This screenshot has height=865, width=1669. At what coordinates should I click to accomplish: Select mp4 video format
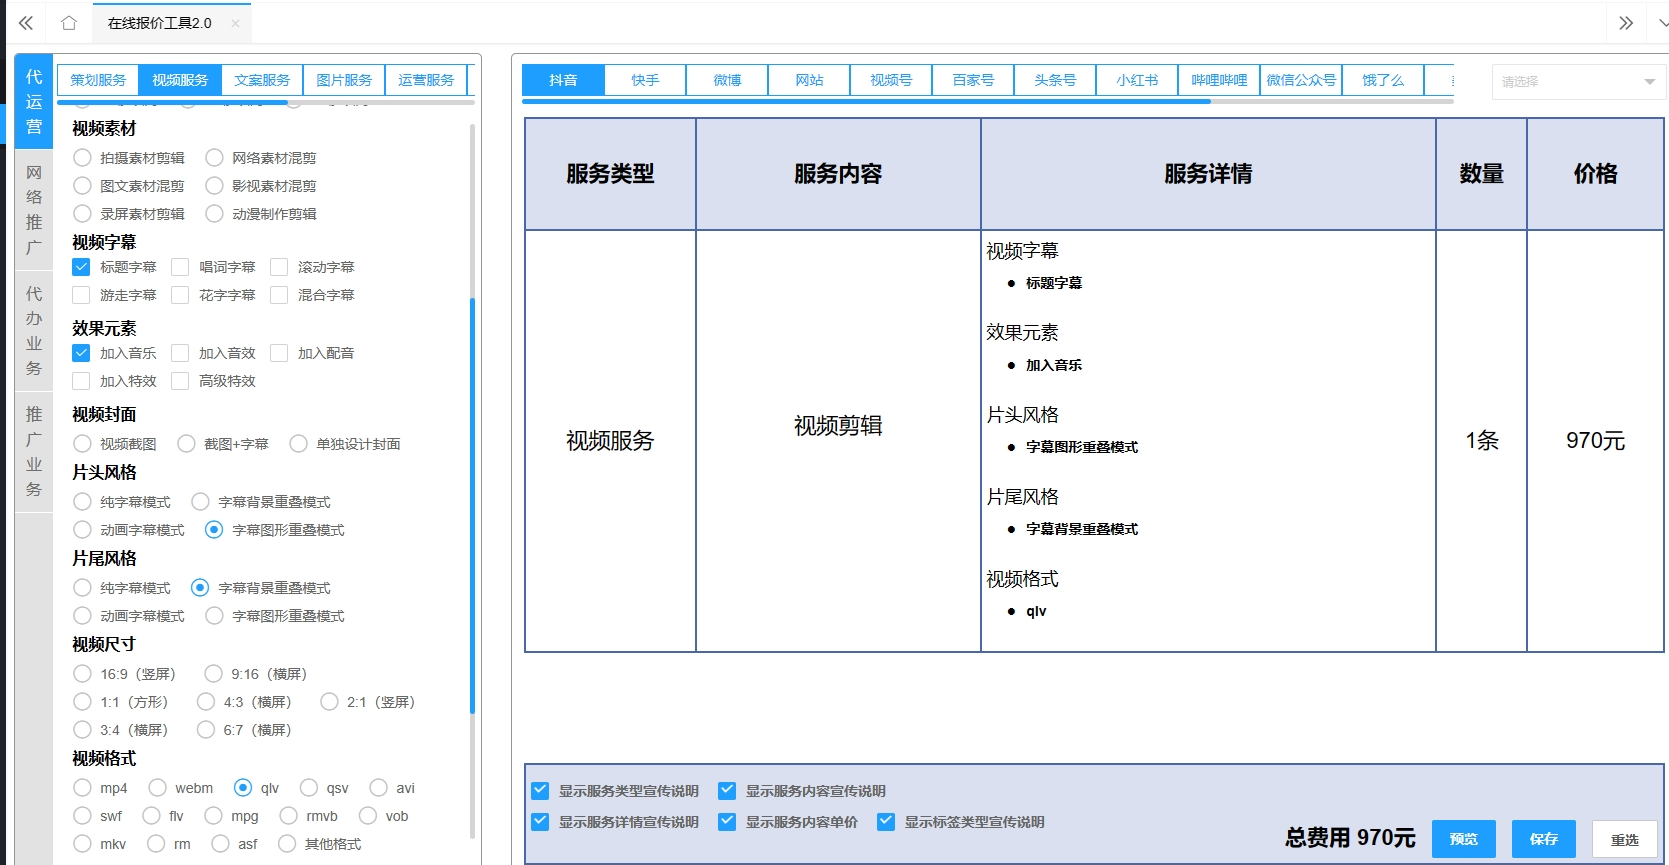[82, 788]
